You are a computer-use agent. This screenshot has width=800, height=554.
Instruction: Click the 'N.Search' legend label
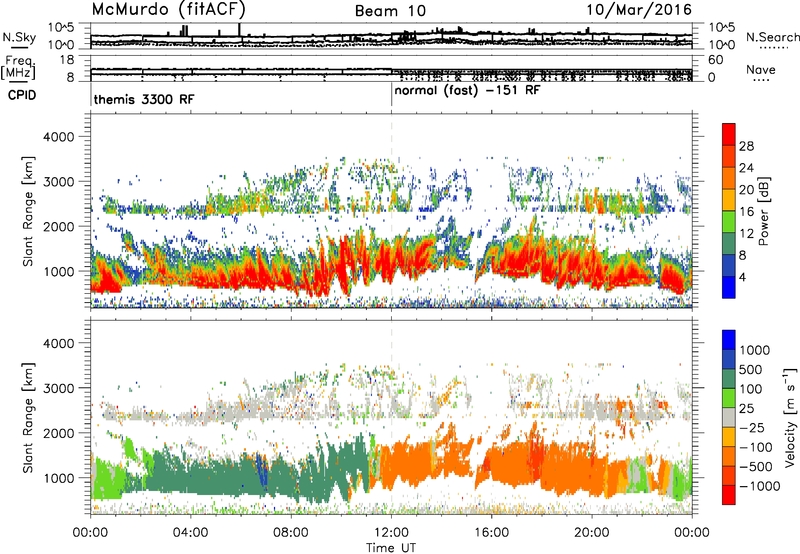coord(772,37)
